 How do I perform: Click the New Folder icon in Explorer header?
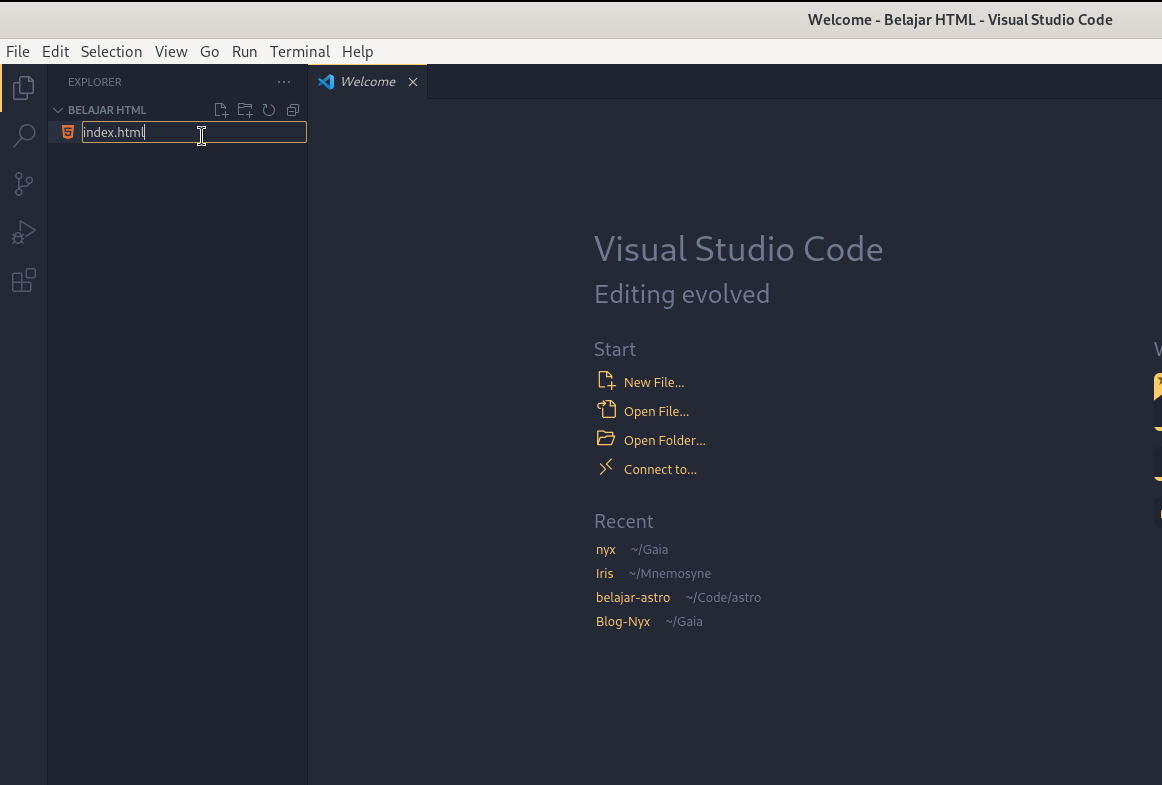tap(245, 110)
